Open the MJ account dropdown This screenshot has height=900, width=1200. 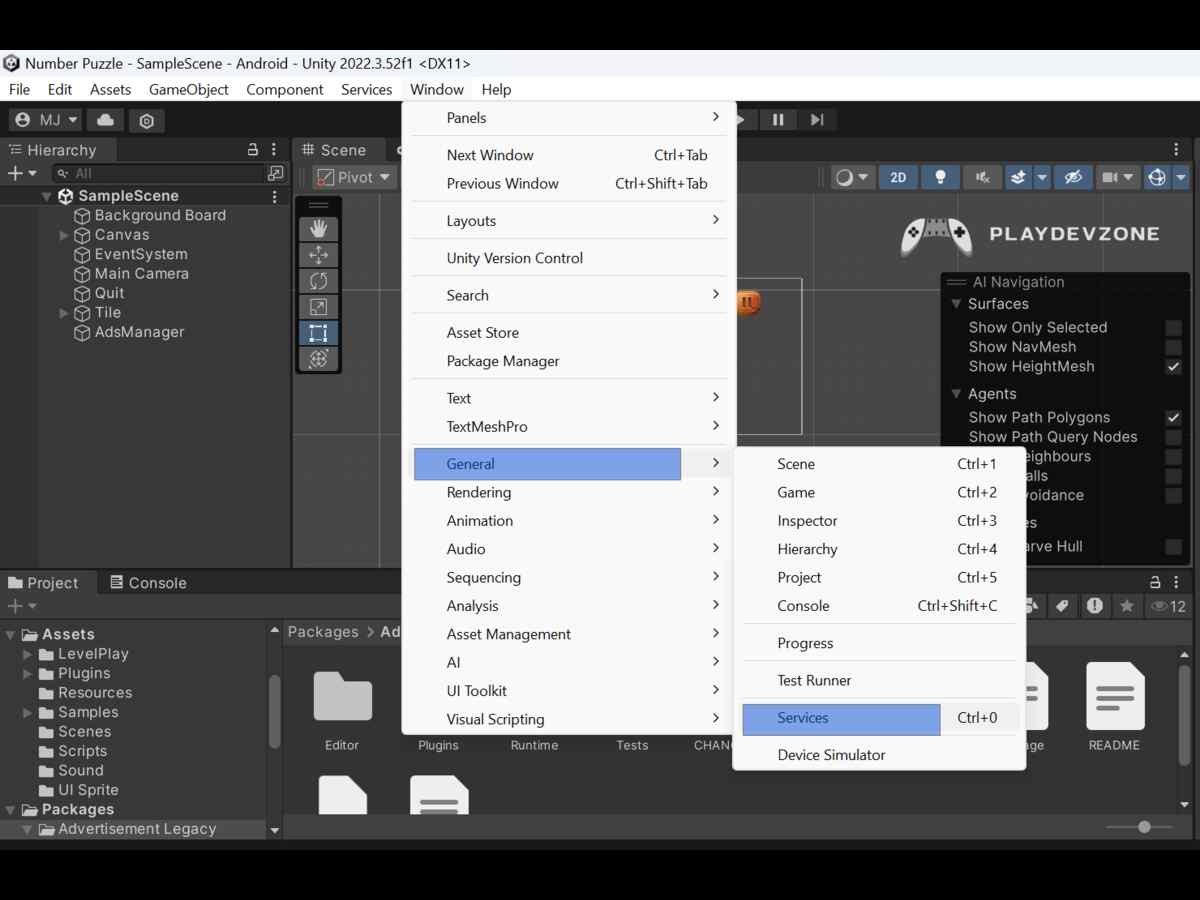pos(46,120)
